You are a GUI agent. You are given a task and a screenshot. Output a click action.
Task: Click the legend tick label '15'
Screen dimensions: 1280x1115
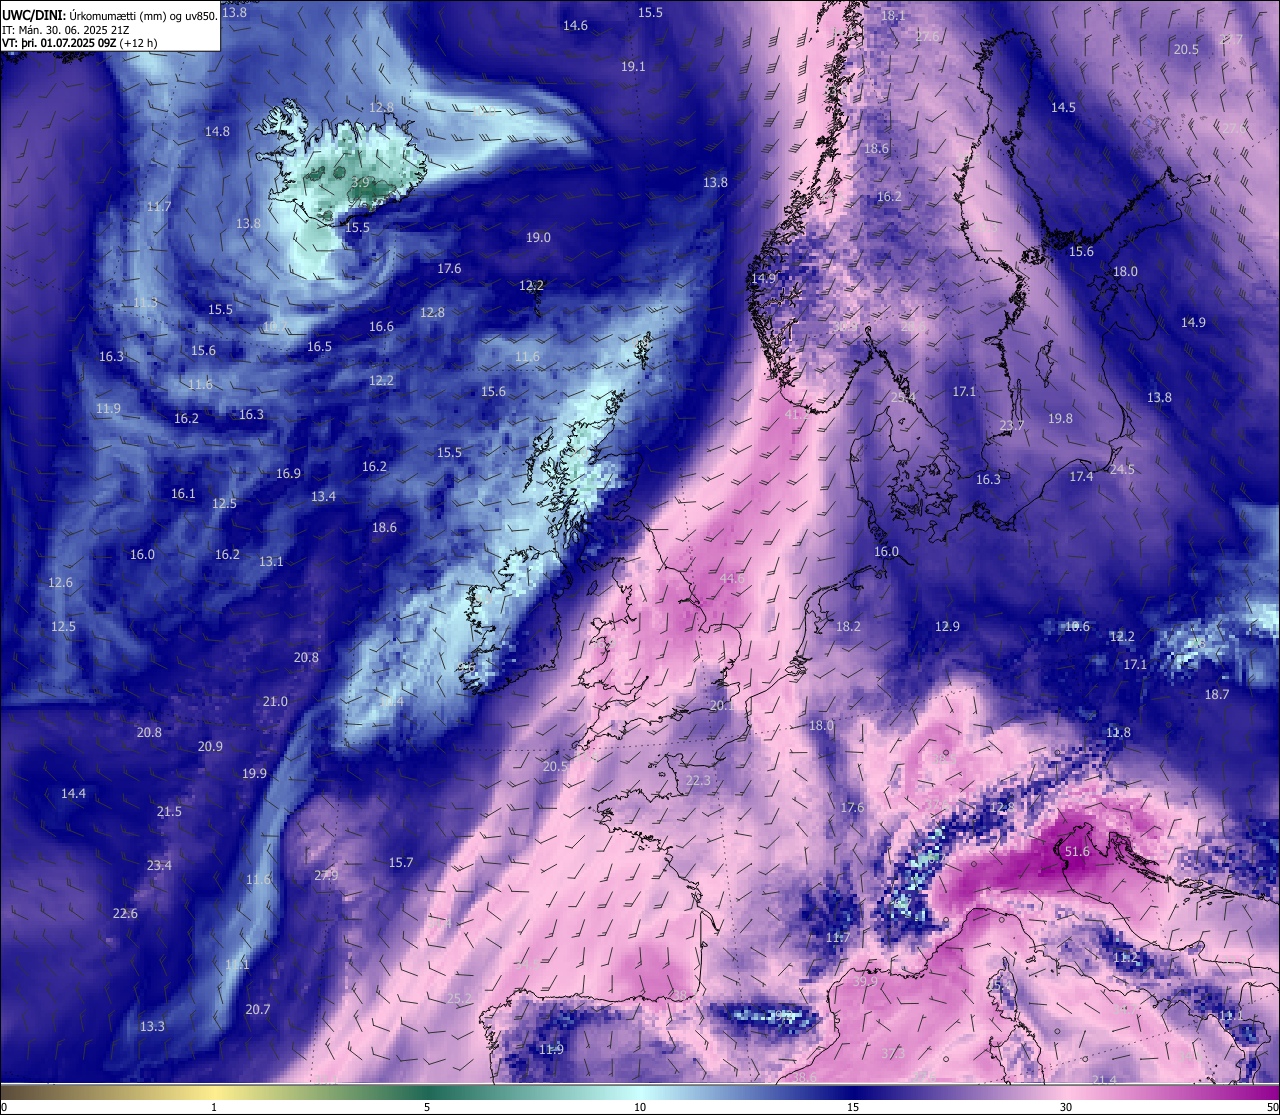(x=853, y=1107)
